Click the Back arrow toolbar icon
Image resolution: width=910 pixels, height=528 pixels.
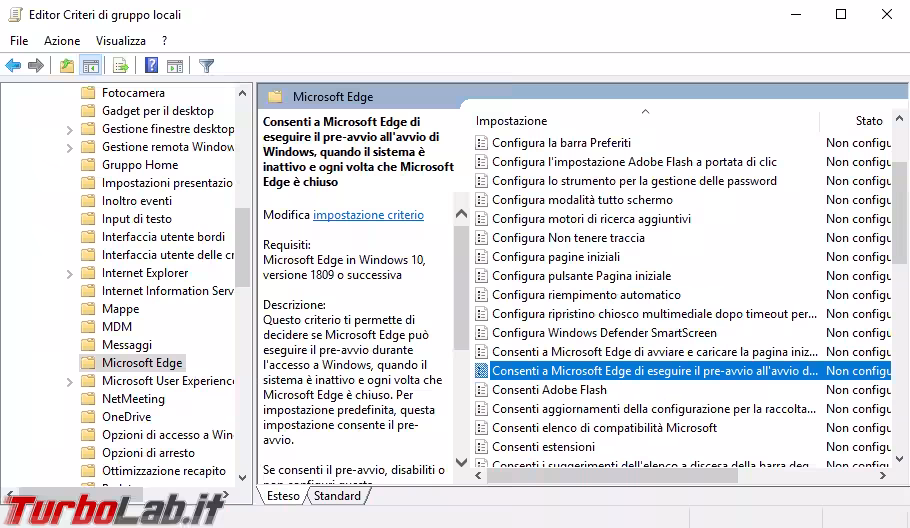(x=13, y=66)
